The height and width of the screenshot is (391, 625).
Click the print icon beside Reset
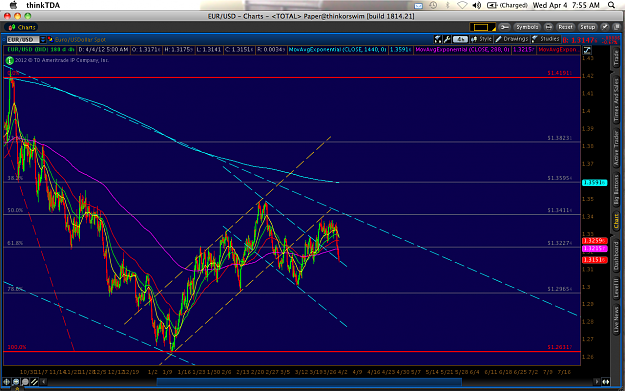click(x=548, y=27)
